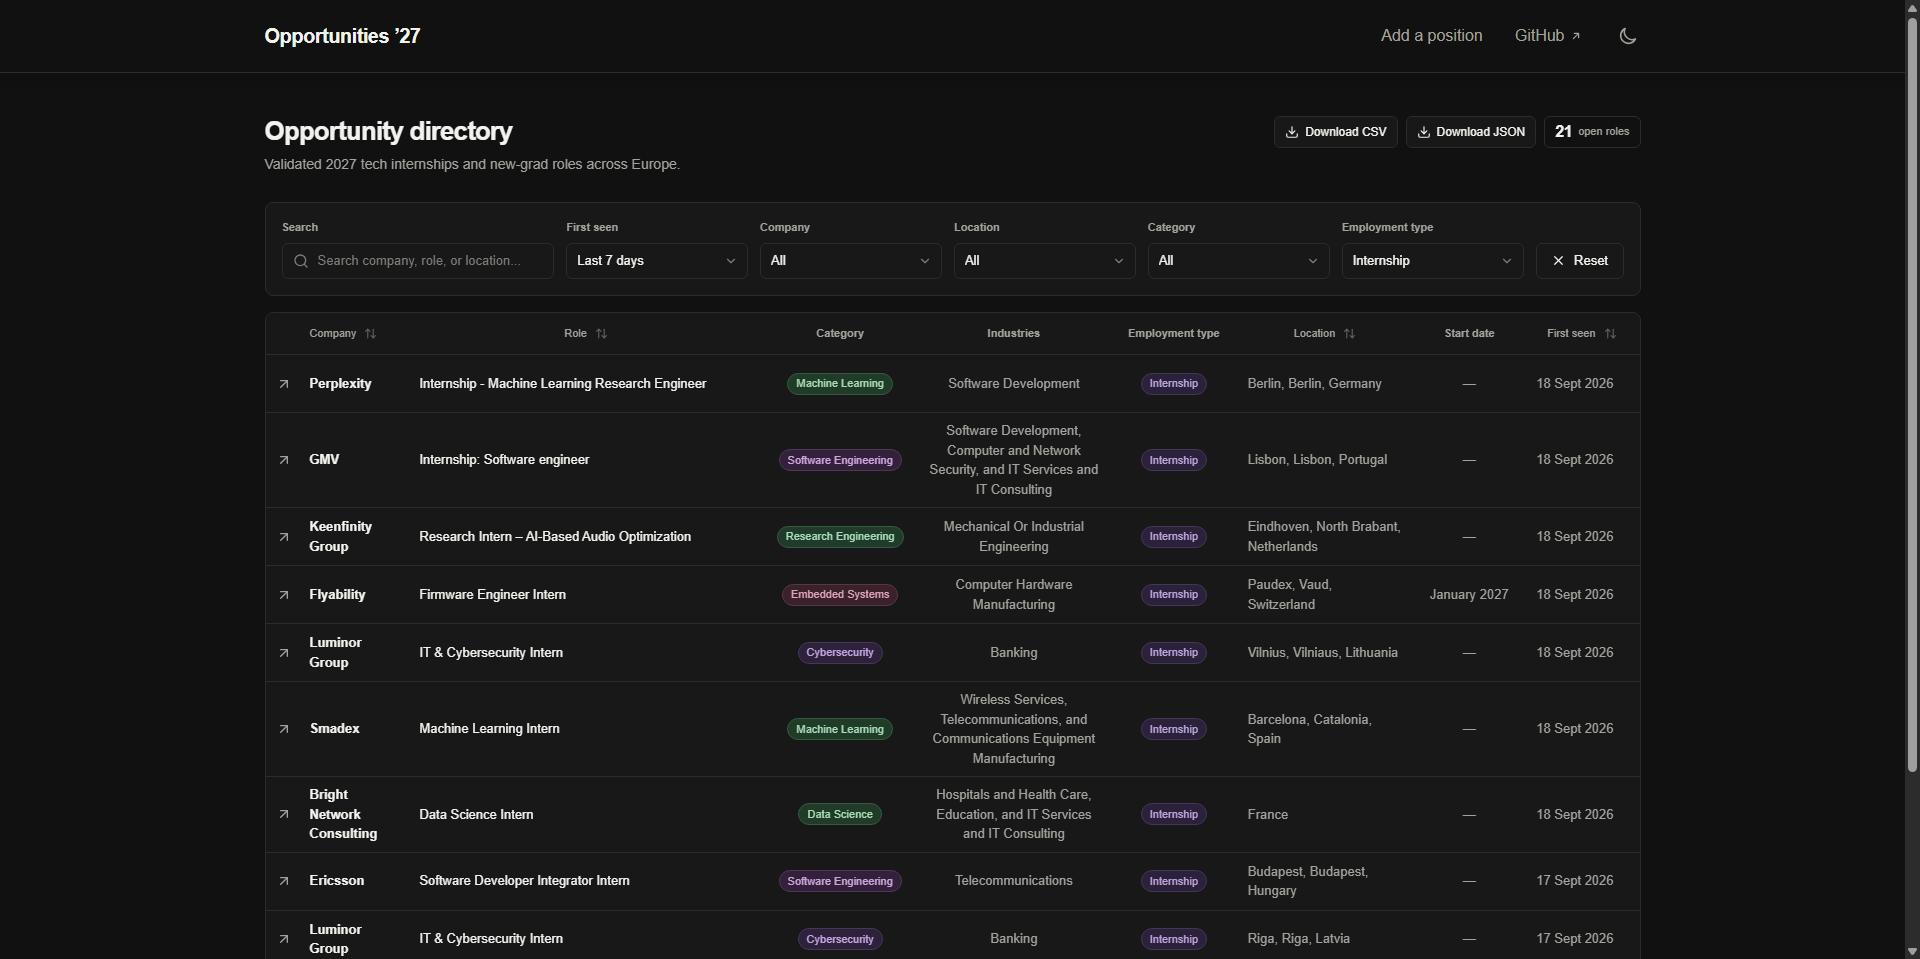Go to Opportunities '27 home logo
This screenshot has height=959, width=1920.
(342, 36)
